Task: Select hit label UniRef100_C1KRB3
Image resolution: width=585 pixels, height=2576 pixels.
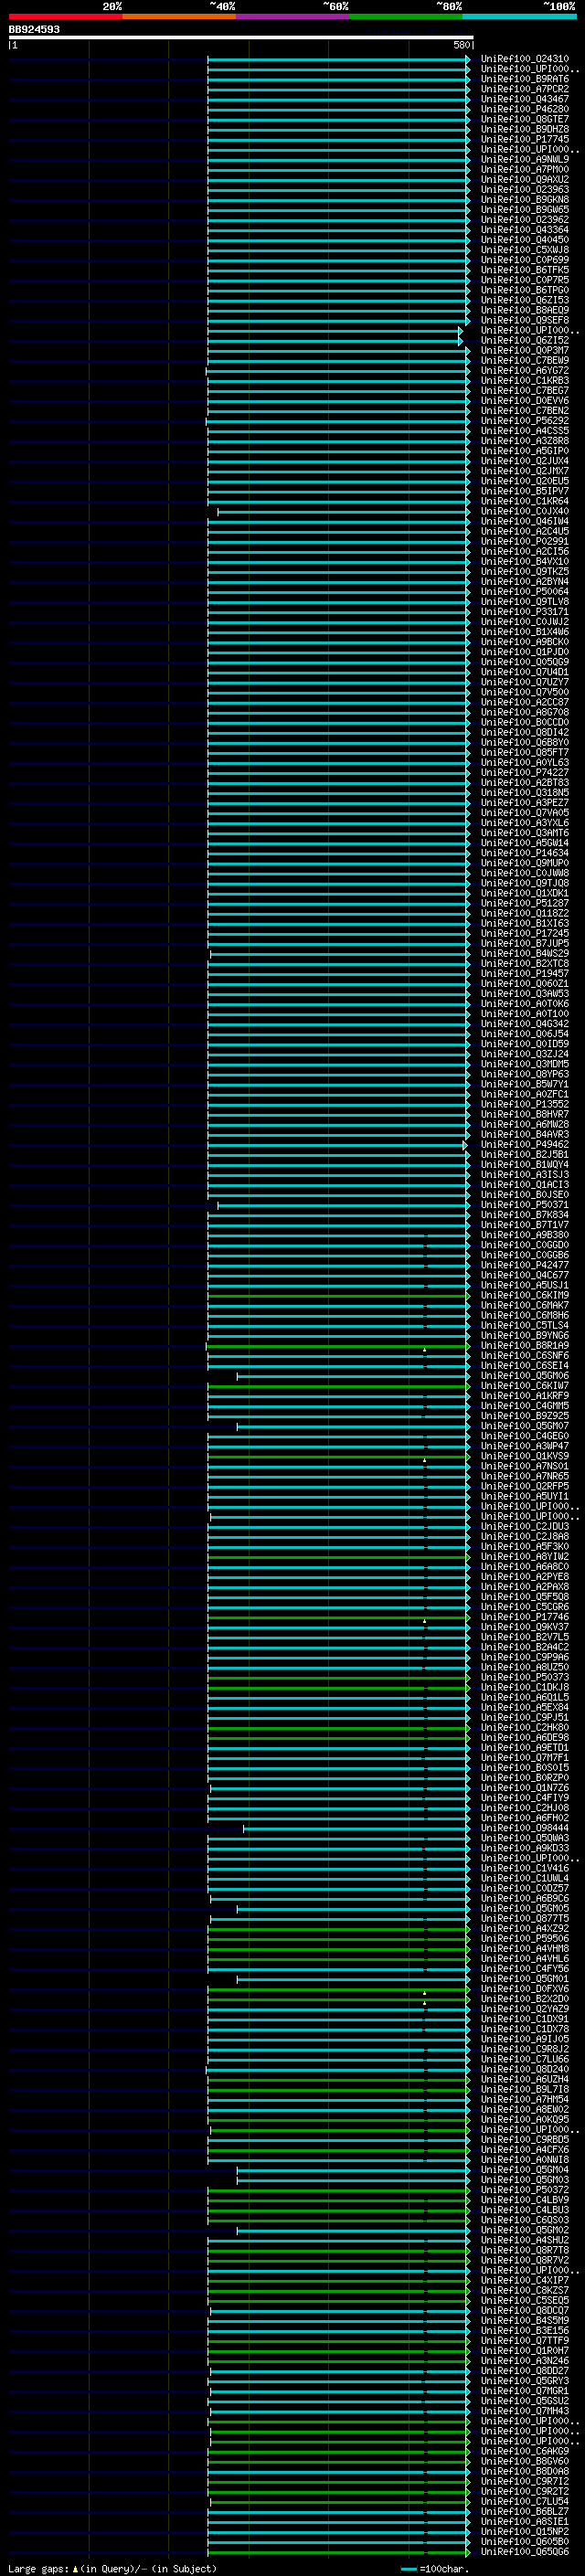Action: point(524,380)
